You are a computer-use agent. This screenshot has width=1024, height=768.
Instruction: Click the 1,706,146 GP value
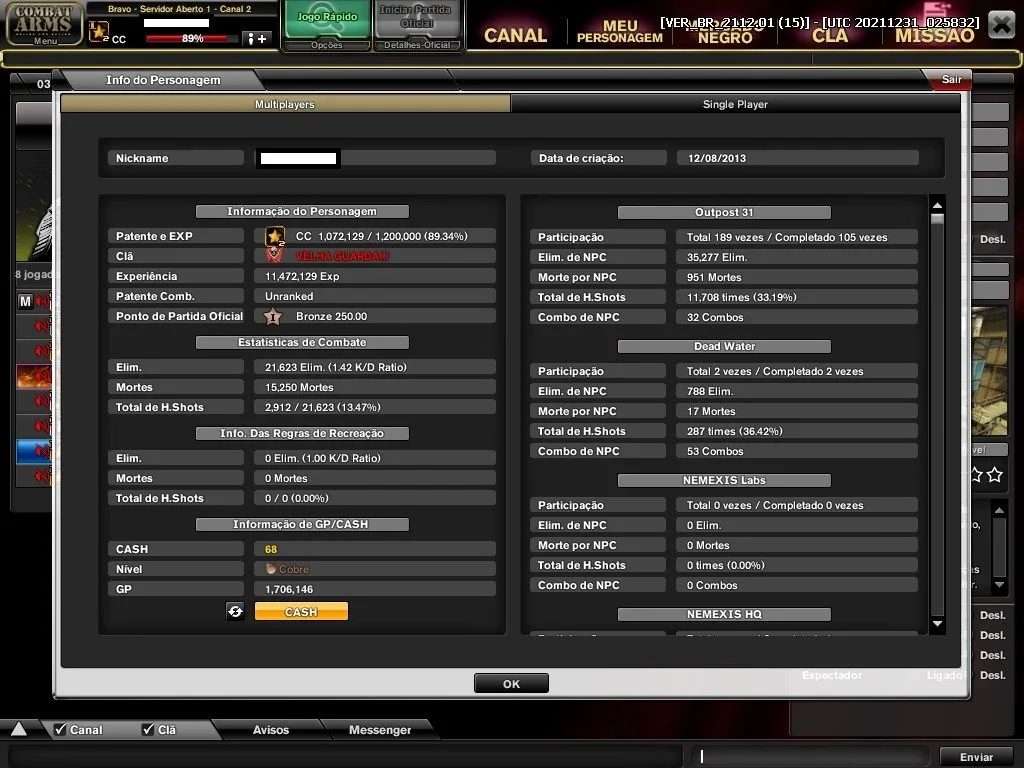pyautogui.click(x=289, y=589)
